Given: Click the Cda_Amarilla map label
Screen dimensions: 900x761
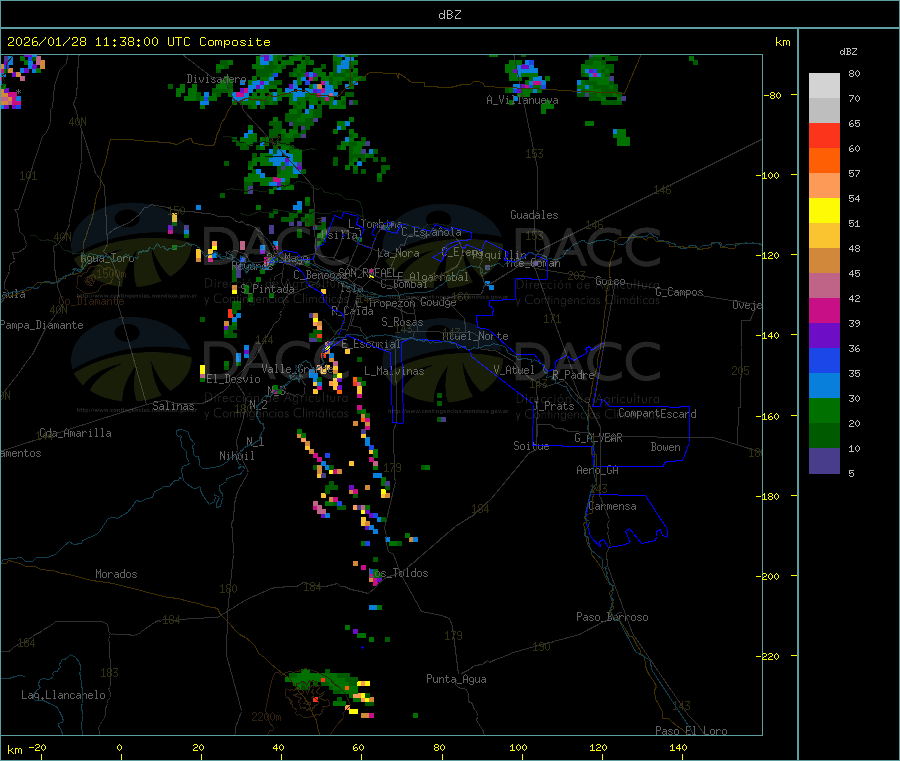Looking at the screenshot, I should click(75, 433).
